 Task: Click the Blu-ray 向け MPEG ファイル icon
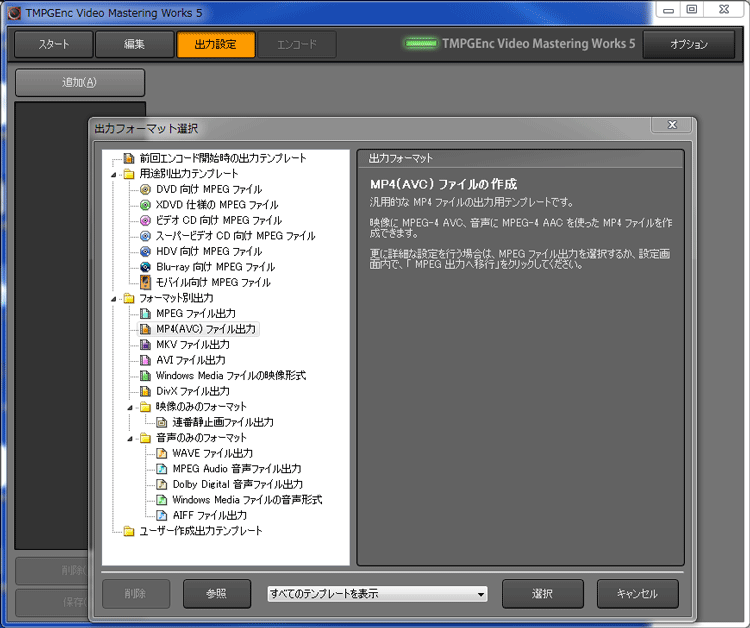pos(146,267)
